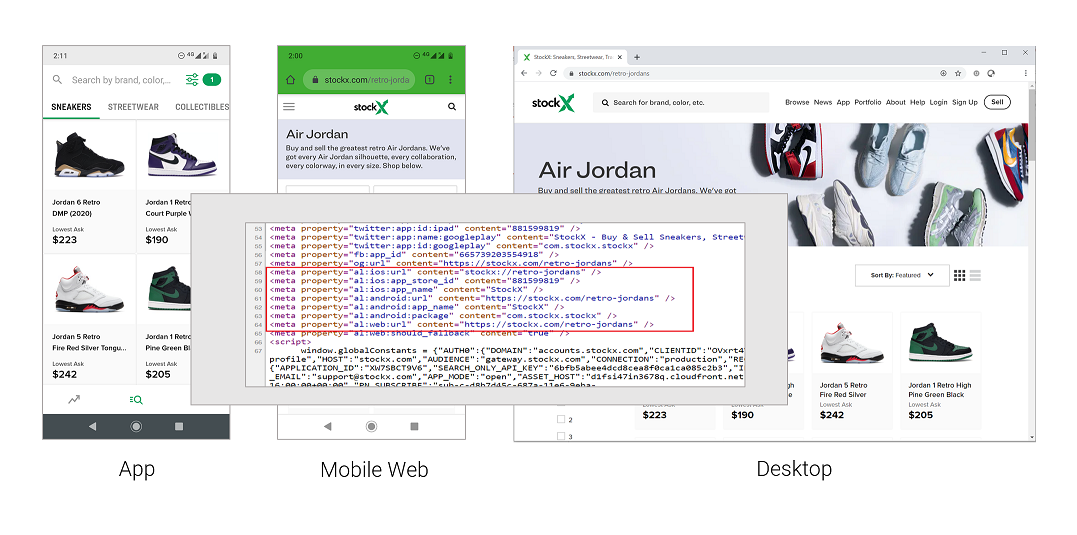The image size is (1077, 535).
Task: Open the hamburger menu on mobile web StockX
Action: pos(289,107)
